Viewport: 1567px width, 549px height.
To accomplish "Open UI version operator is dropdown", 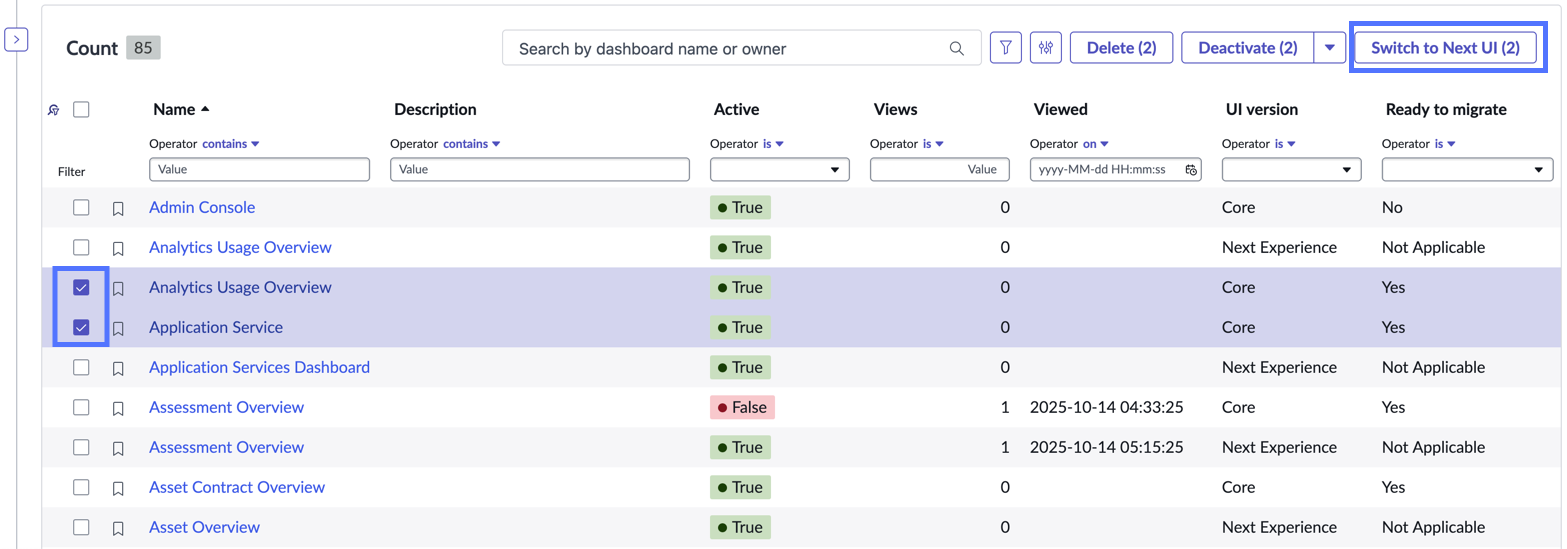I will pos(1286,144).
